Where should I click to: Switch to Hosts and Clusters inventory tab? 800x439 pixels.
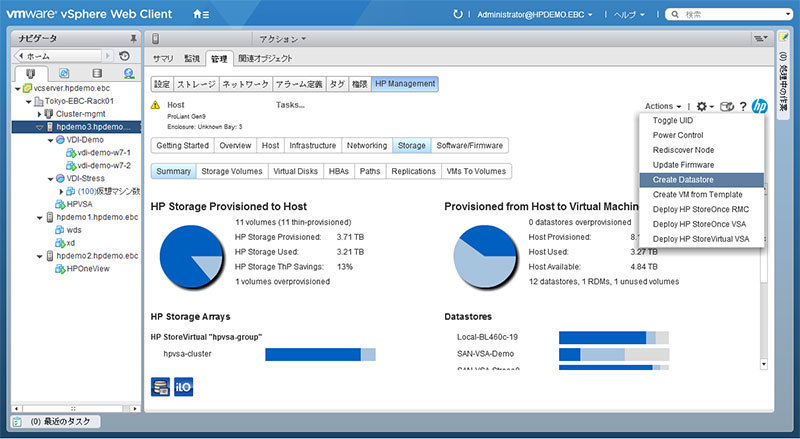(31, 74)
